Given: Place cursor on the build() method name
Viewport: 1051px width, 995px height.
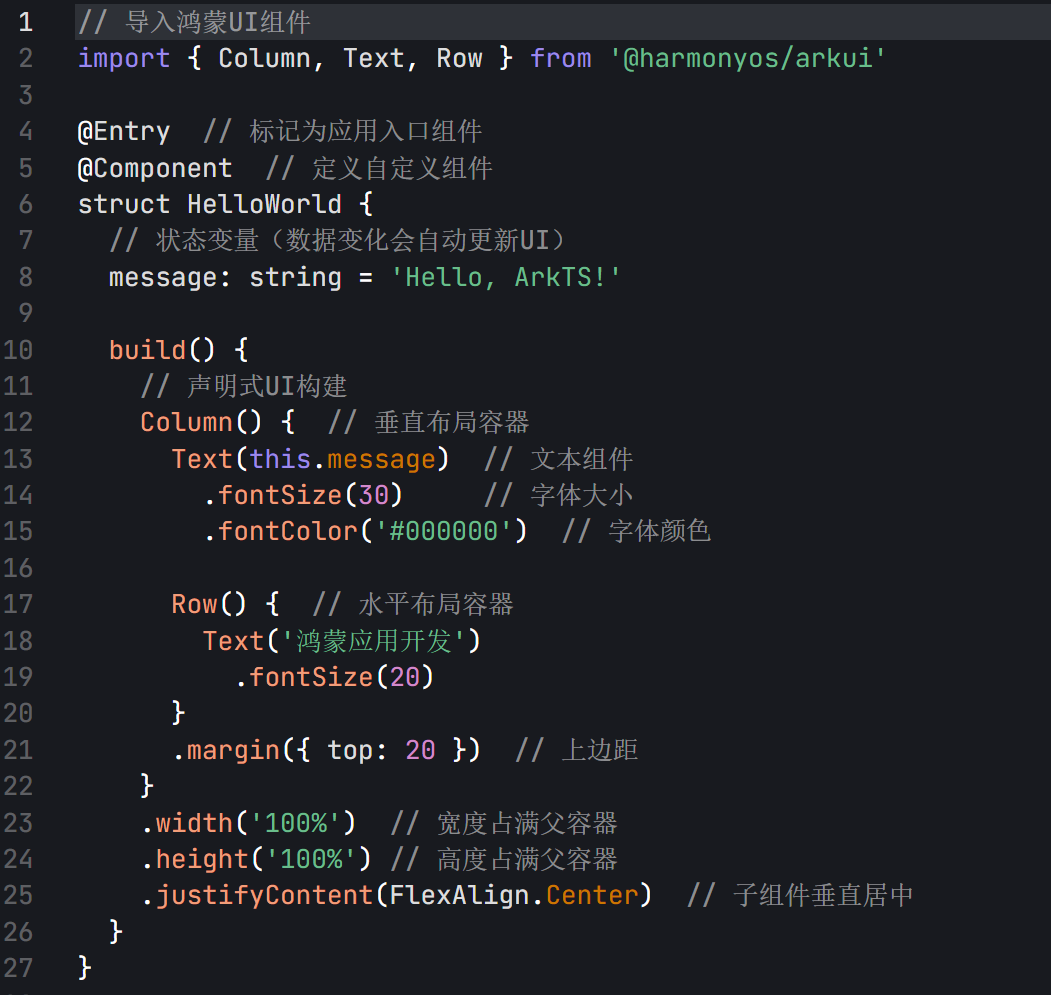Looking at the screenshot, I should pyautogui.click(x=148, y=350).
